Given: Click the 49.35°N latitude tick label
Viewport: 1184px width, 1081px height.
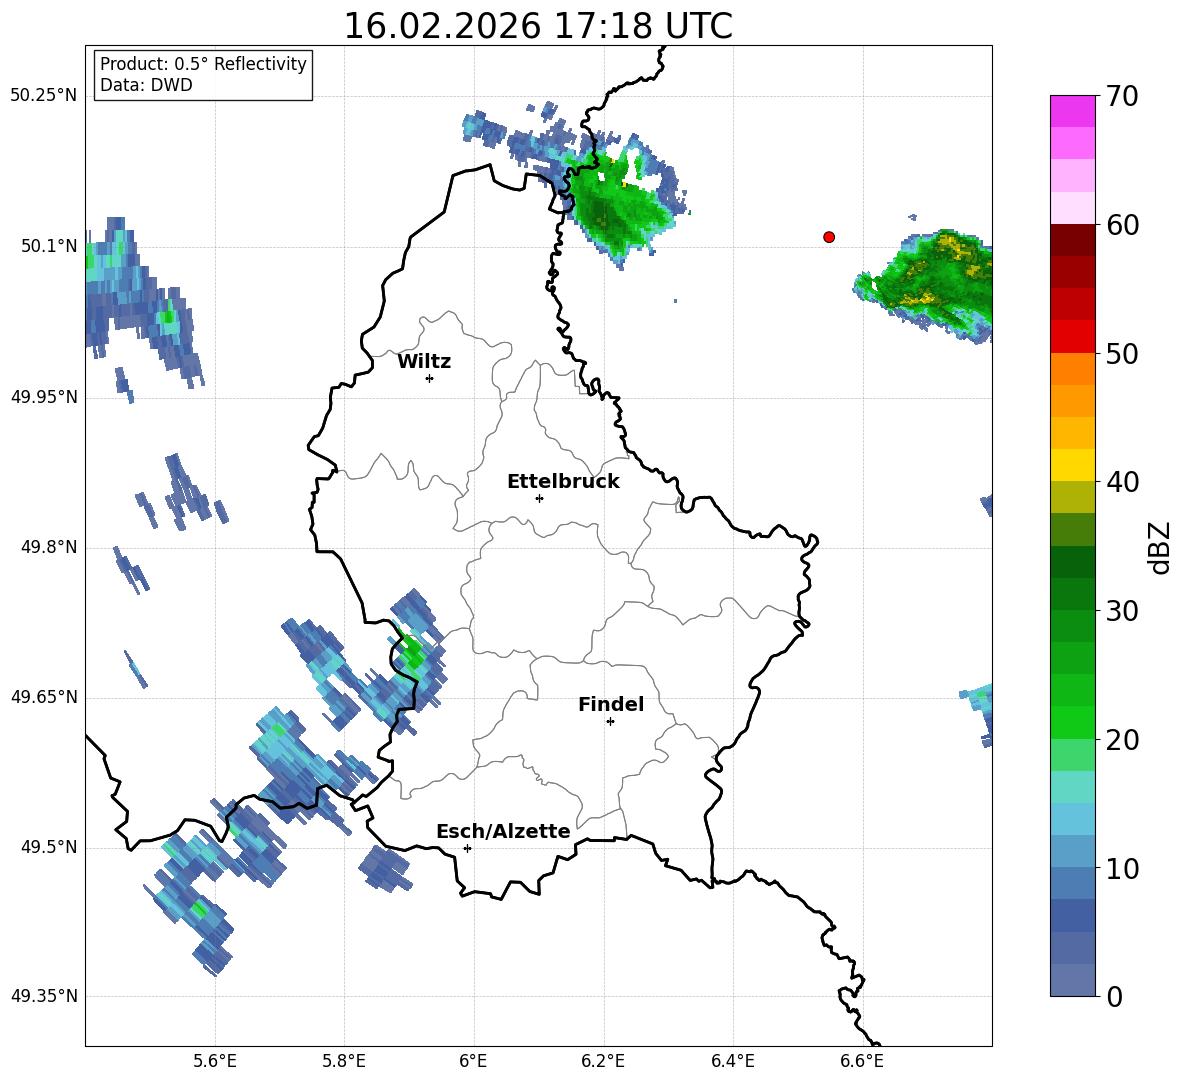Looking at the screenshot, I should pyautogui.click(x=44, y=996).
